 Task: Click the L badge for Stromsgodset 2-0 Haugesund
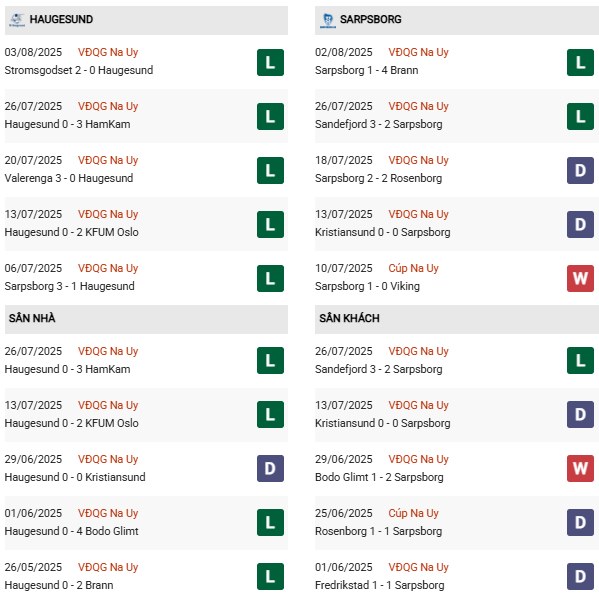270,62
